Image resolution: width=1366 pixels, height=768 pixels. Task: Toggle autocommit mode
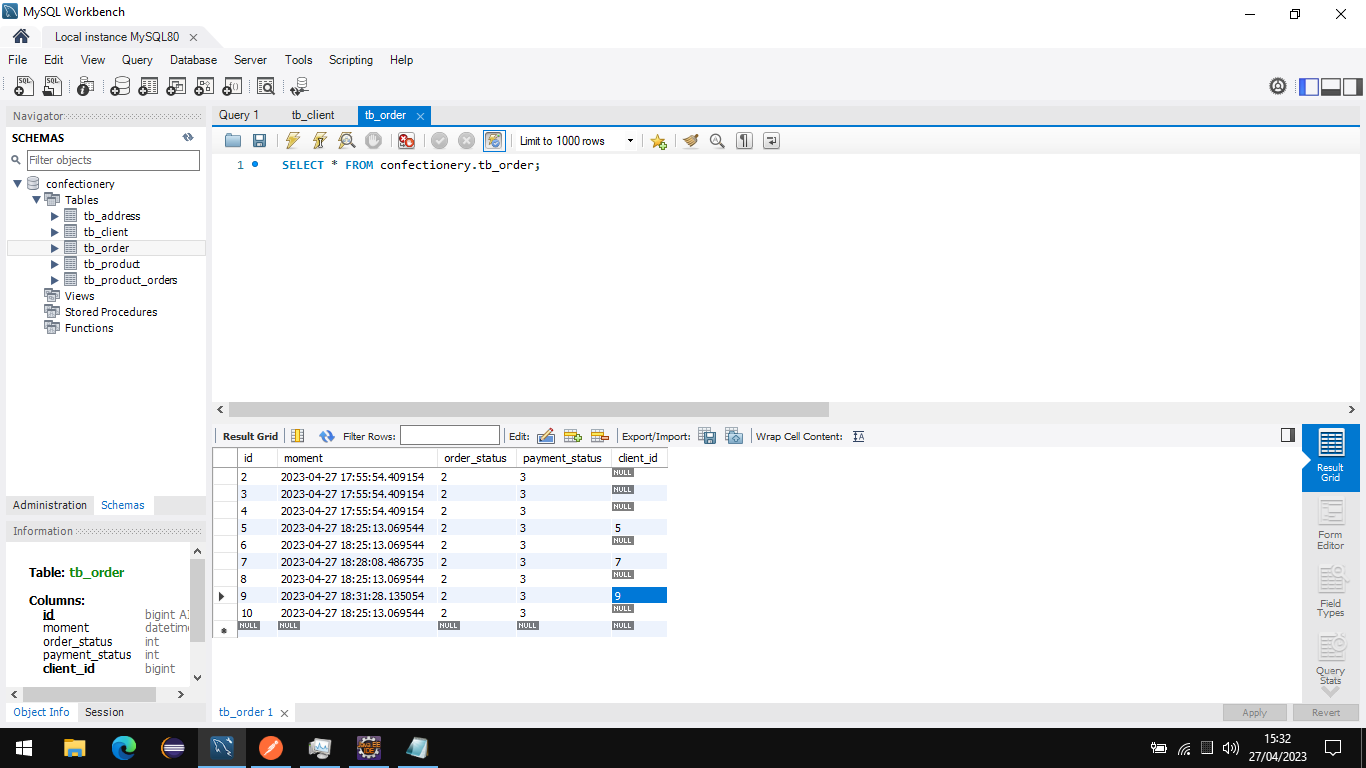pyautogui.click(x=494, y=141)
